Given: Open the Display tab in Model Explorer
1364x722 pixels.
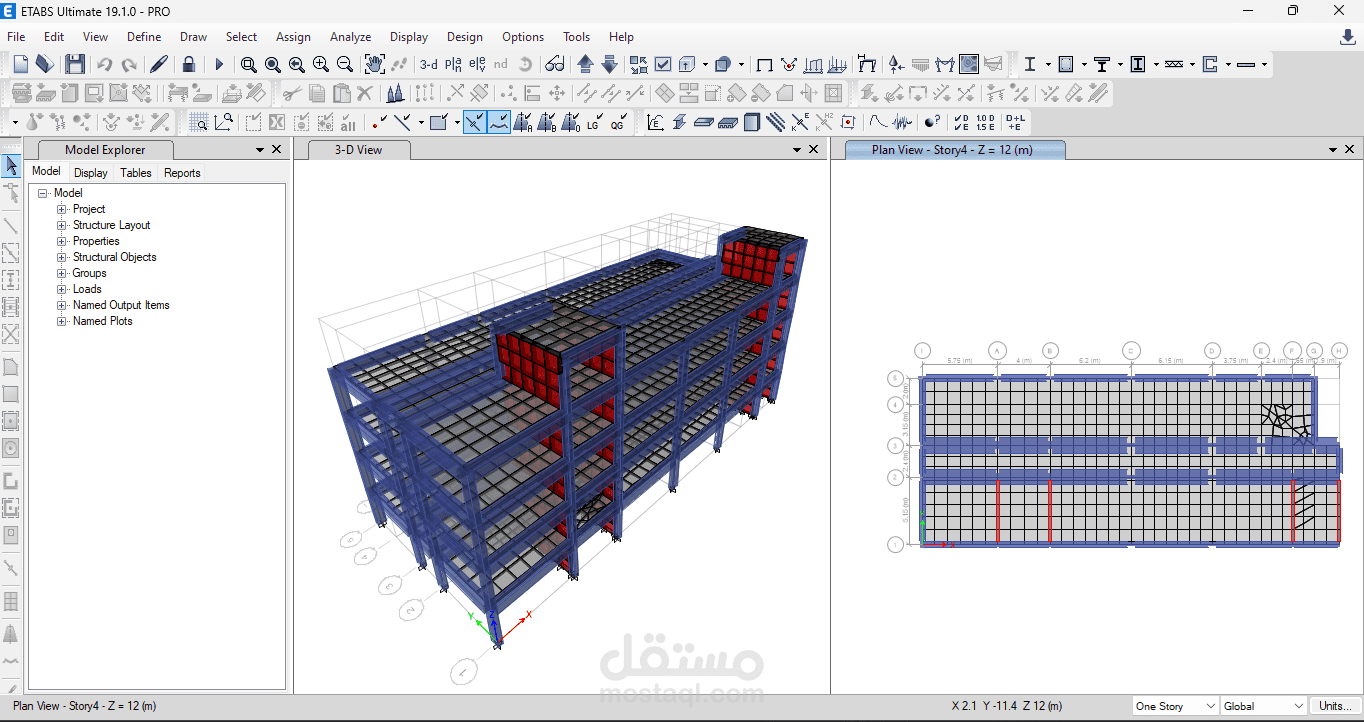Looking at the screenshot, I should tap(91, 173).
